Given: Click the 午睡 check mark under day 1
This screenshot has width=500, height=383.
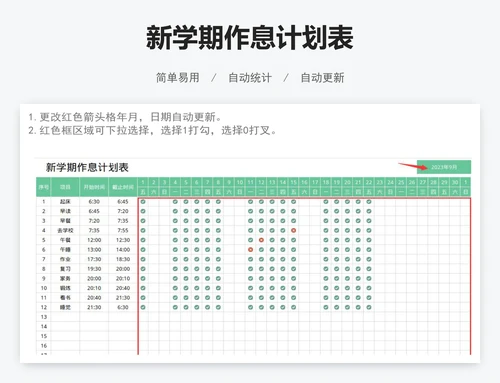Looking at the screenshot, I should [x=143, y=250].
